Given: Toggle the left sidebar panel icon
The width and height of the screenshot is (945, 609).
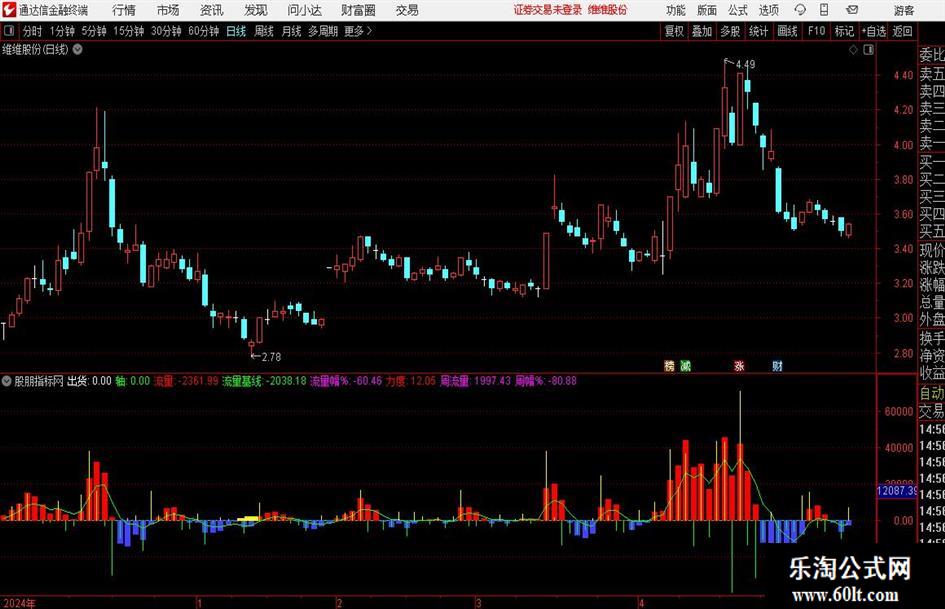Looking at the screenshot, I should [9, 31].
